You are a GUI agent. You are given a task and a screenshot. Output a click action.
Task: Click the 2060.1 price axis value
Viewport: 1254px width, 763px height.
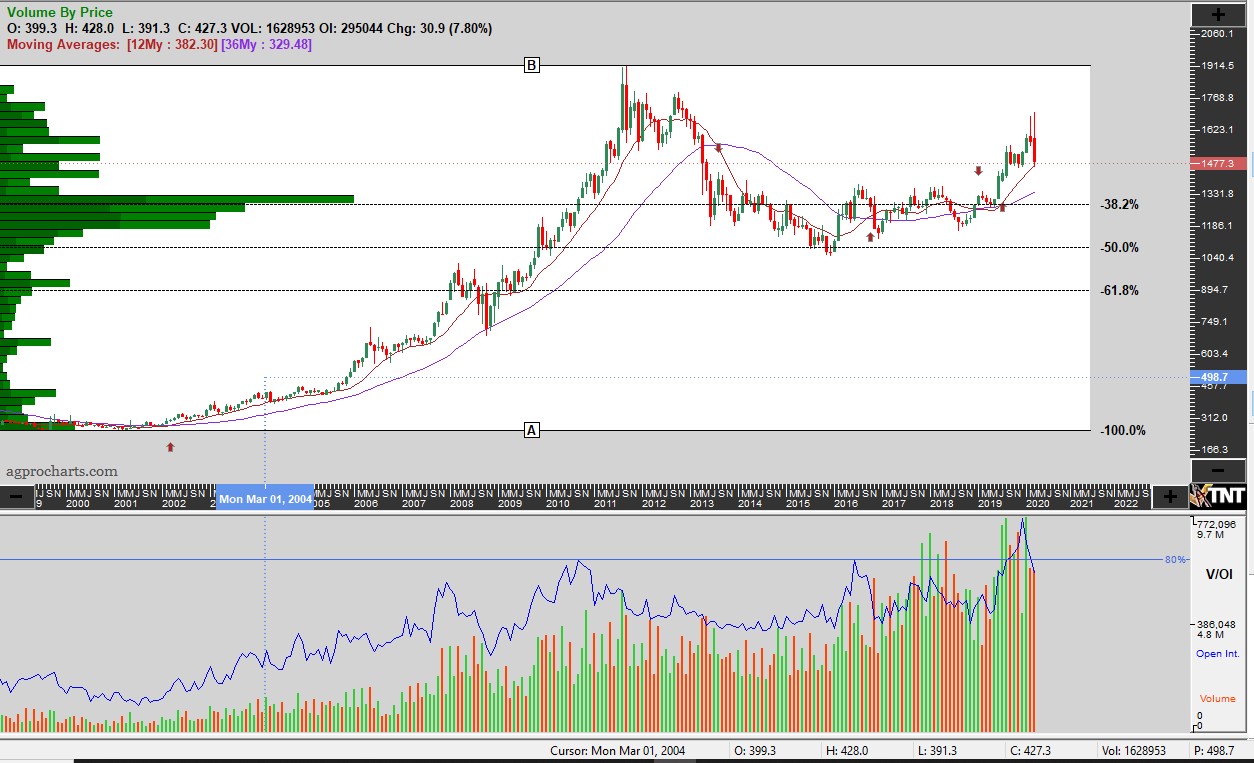tap(1217, 34)
